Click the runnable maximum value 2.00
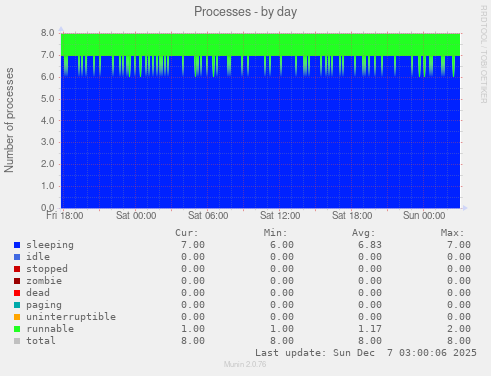491x376 pixels. coord(459,329)
